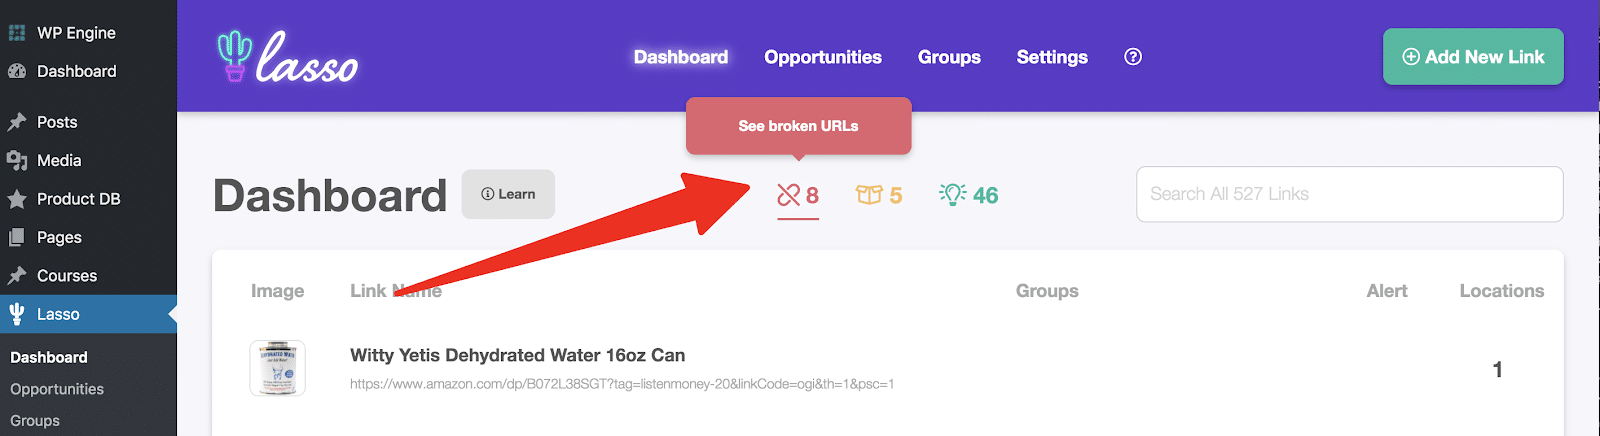Click the Product DB star icon

(x=17, y=199)
